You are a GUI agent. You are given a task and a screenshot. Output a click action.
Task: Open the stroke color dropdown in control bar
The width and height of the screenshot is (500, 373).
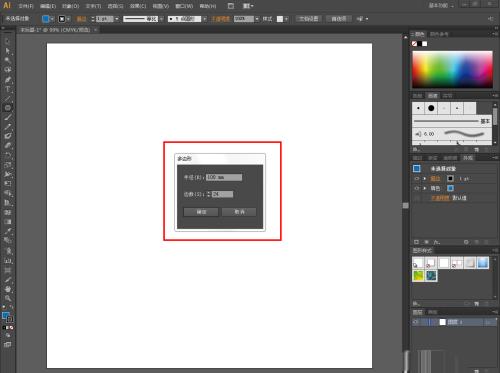pyautogui.click(x=68, y=19)
